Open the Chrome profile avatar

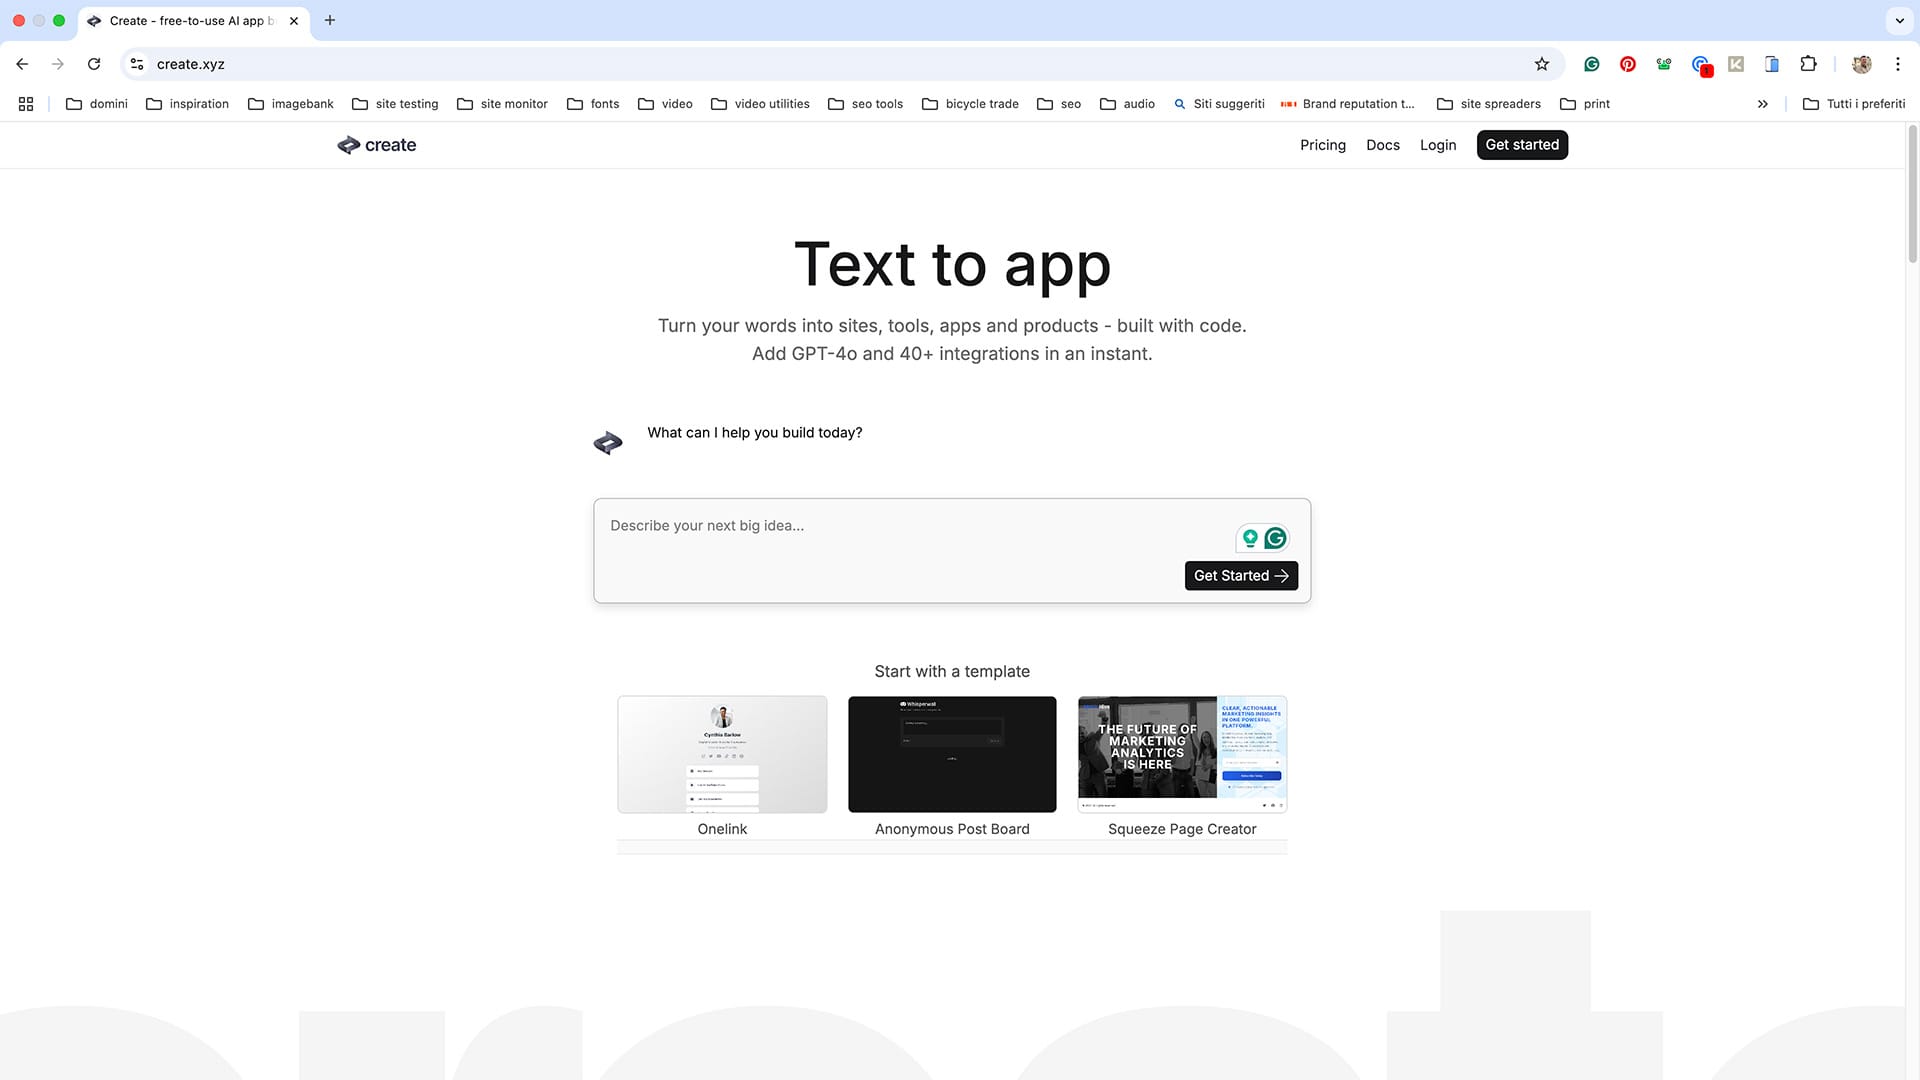point(1862,63)
